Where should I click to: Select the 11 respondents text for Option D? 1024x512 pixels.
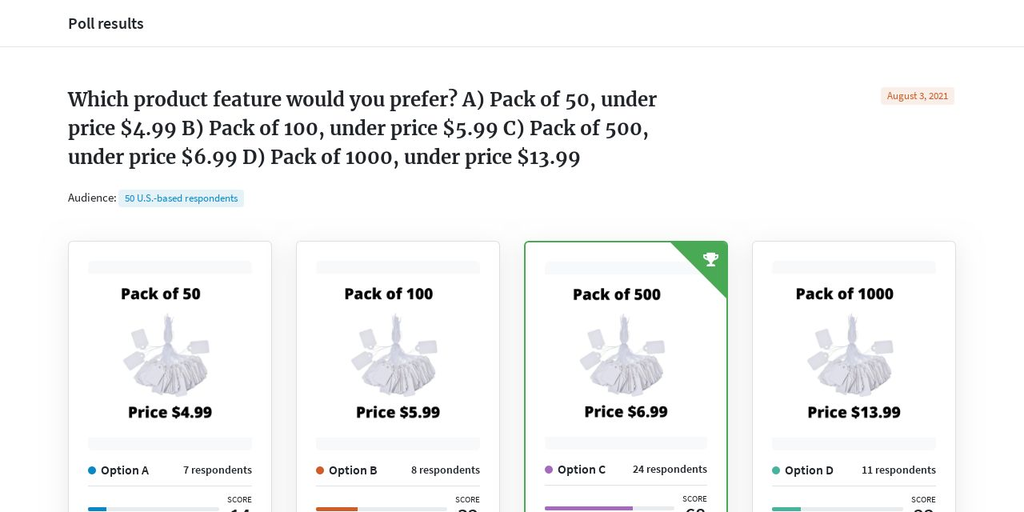click(899, 470)
